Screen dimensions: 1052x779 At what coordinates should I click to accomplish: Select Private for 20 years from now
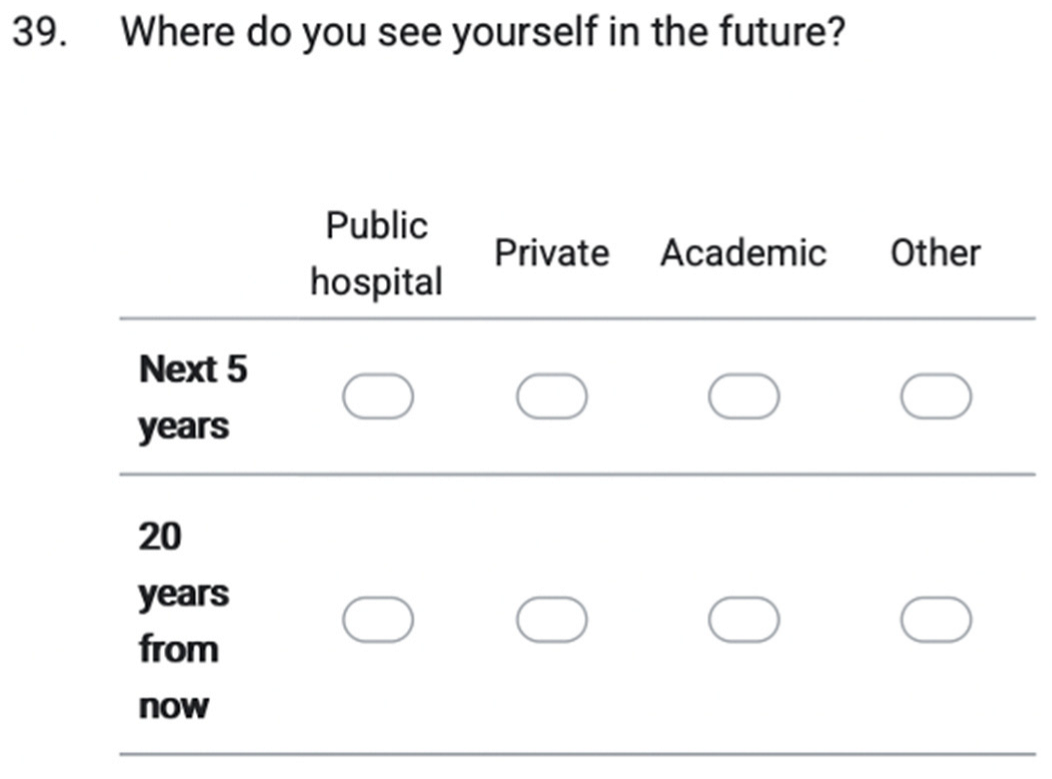pyautogui.click(x=552, y=619)
